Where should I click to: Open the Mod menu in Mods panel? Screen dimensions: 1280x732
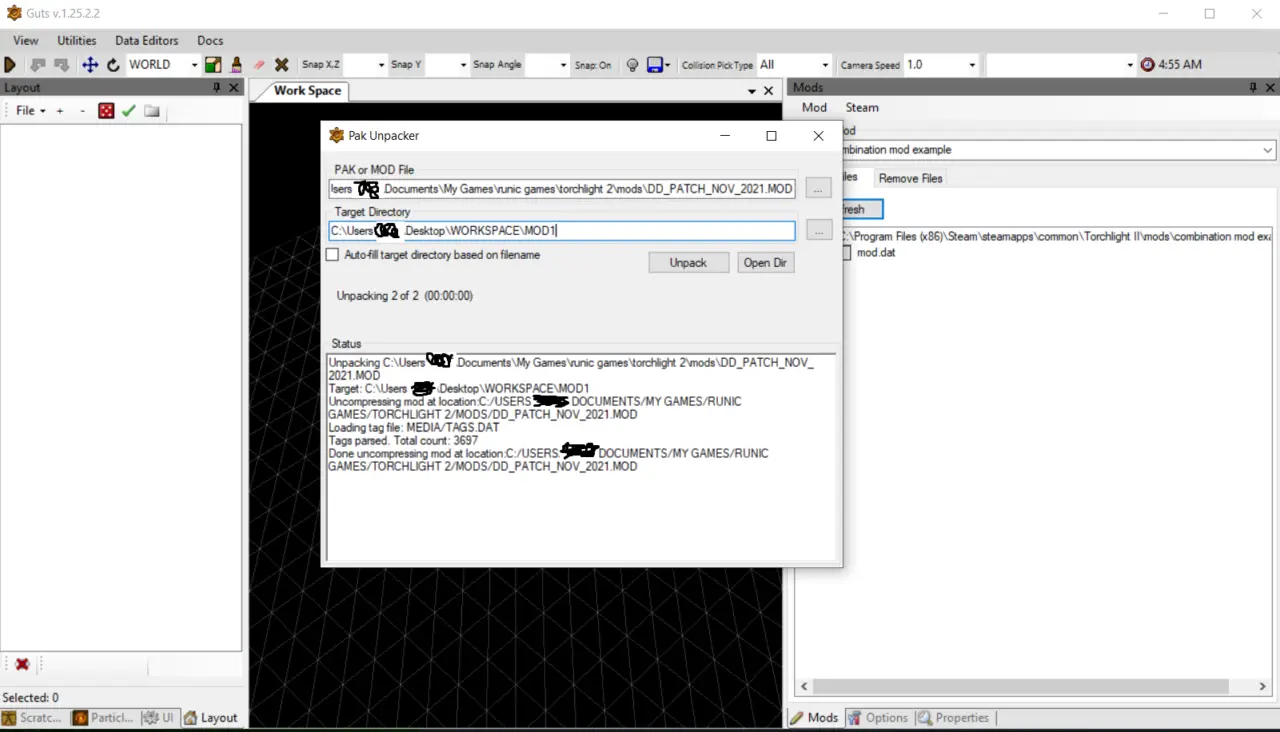(x=815, y=108)
